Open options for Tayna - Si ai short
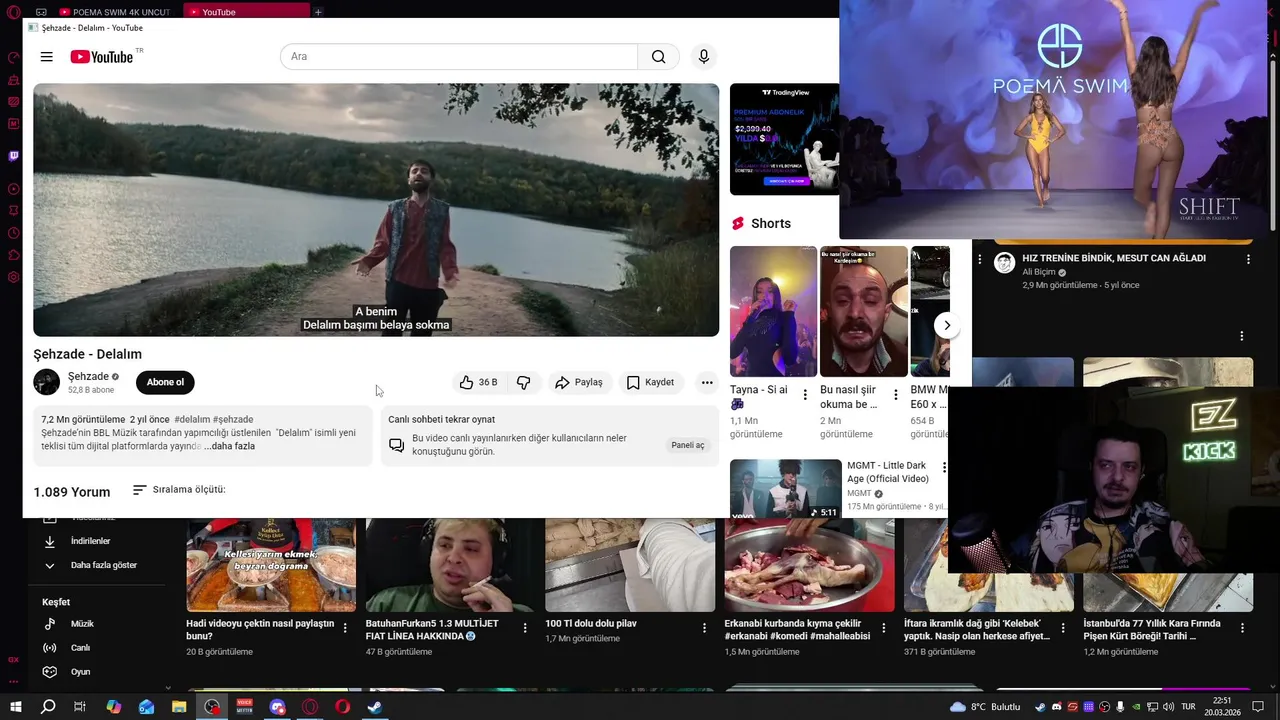This screenshot has height=720, width=1280. (805, 395)
